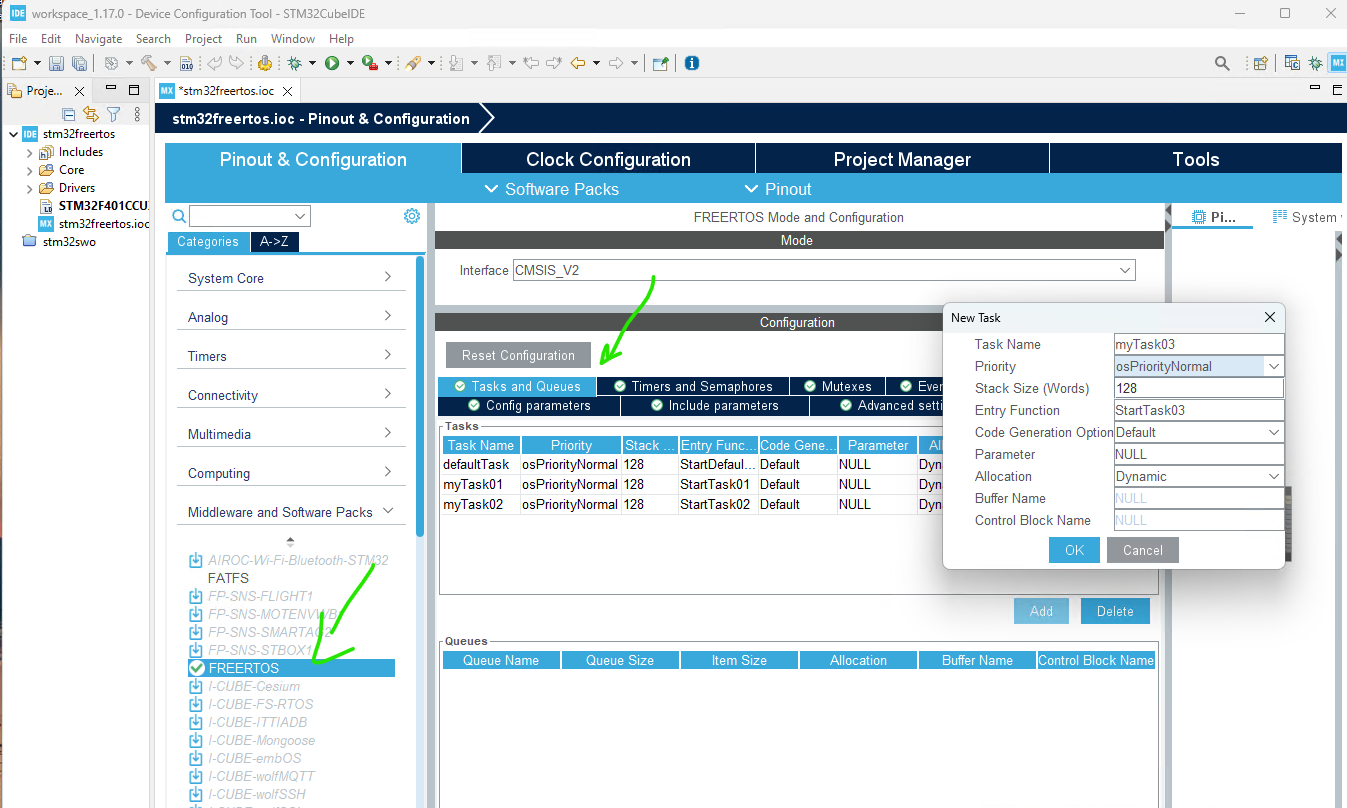Click the build target chip icon
The image size is (1347, 808).
[x=110, y=63]
